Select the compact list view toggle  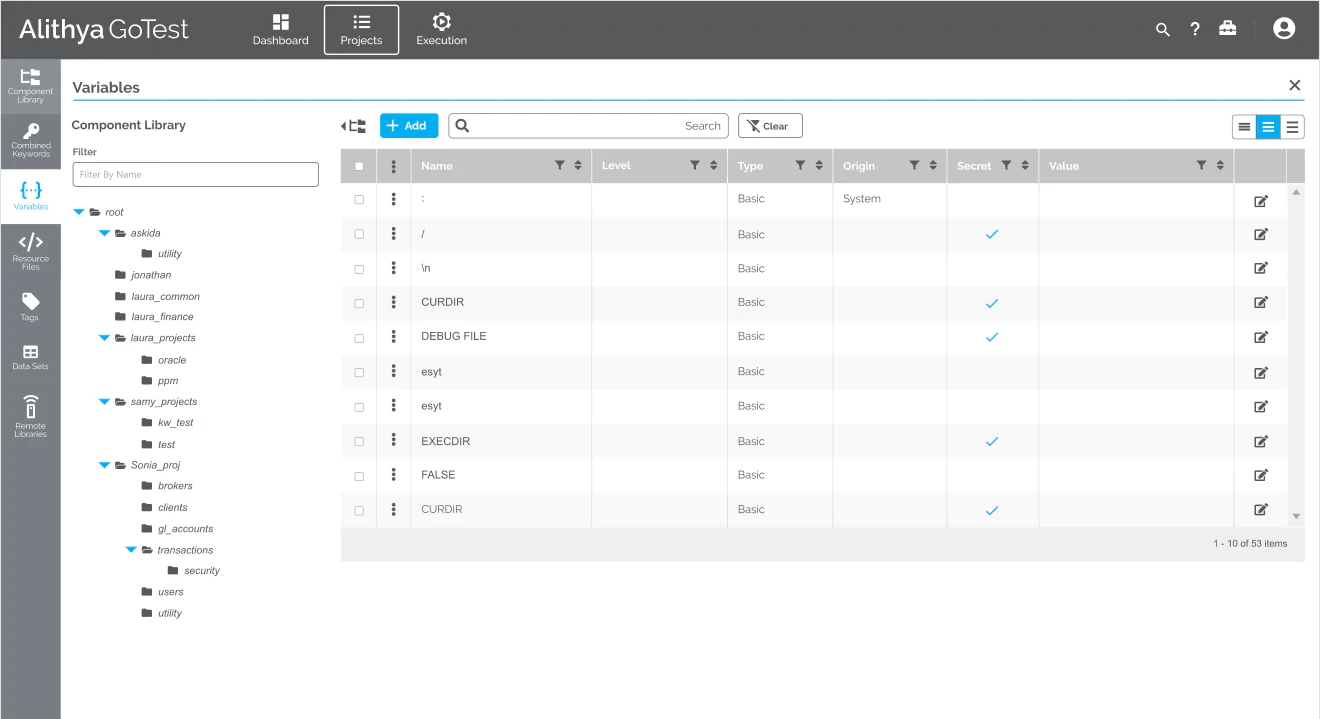point(1244,127)
